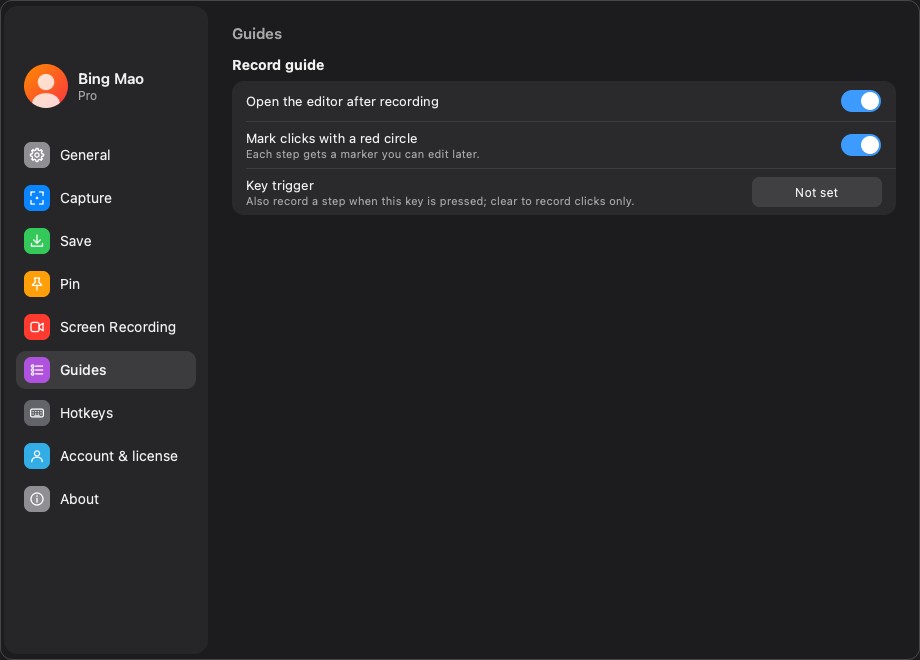Set the Key trigger via Not set button

tap(816, 192)
